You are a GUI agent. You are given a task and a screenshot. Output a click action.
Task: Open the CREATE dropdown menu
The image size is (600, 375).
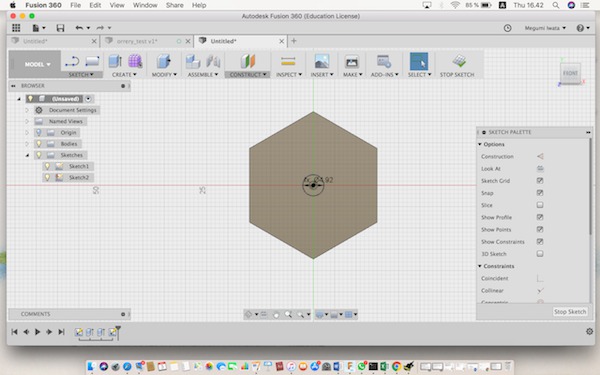[124, 75]
